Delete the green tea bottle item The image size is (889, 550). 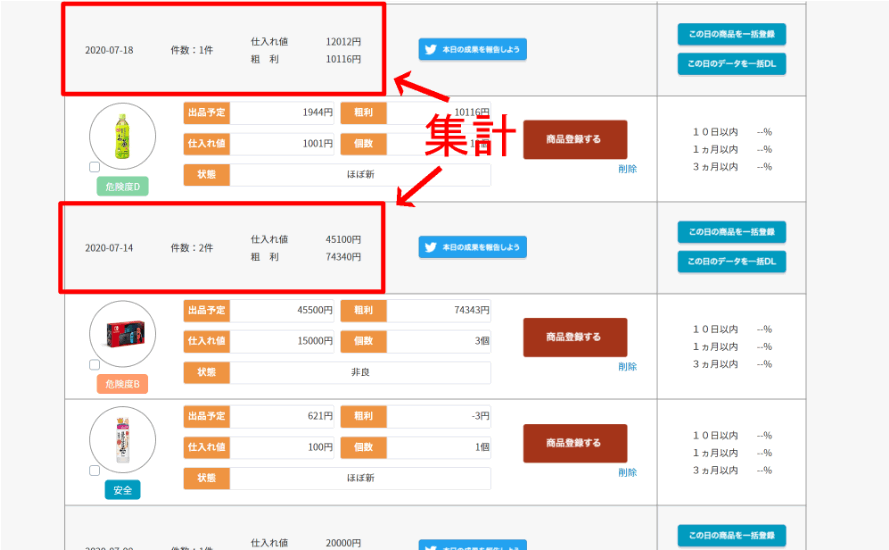pos(627,169)
